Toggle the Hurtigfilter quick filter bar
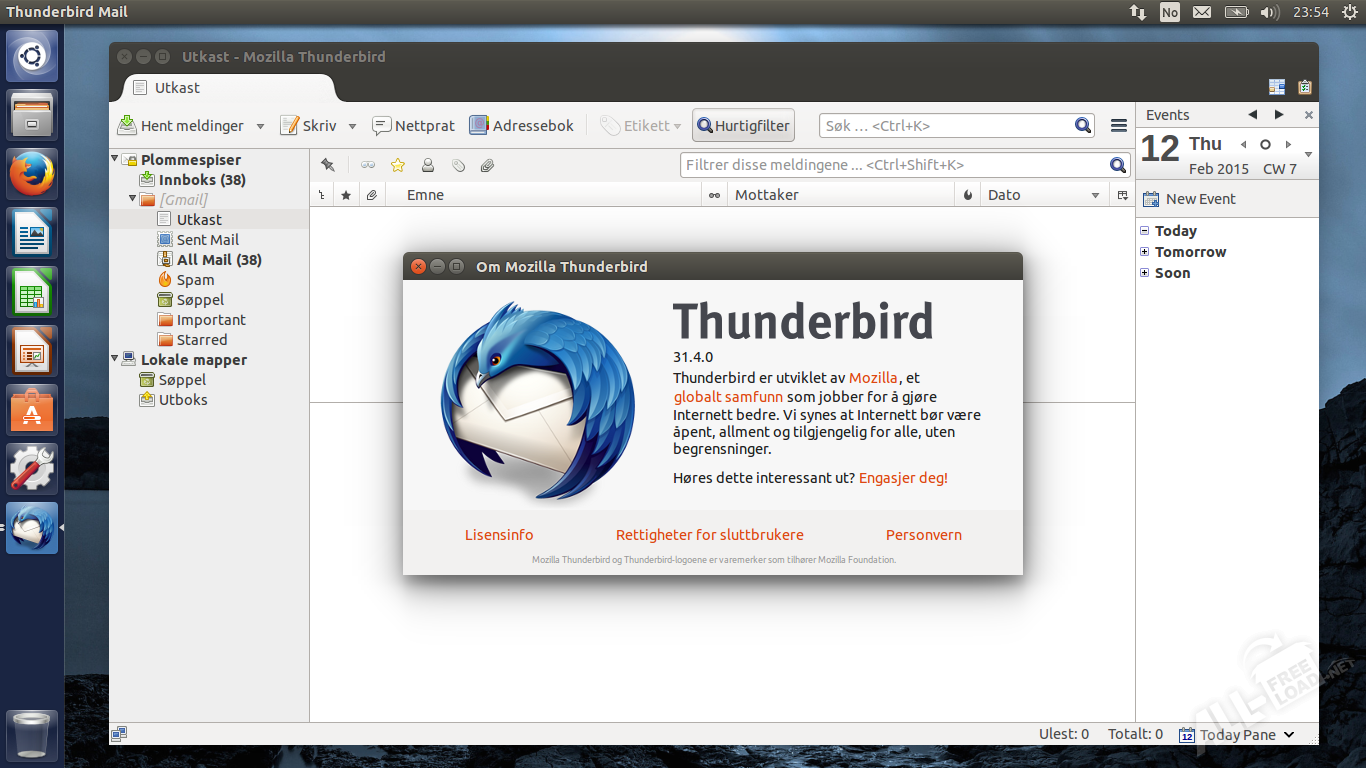The image size is (1366, 768). click(743, 126)
